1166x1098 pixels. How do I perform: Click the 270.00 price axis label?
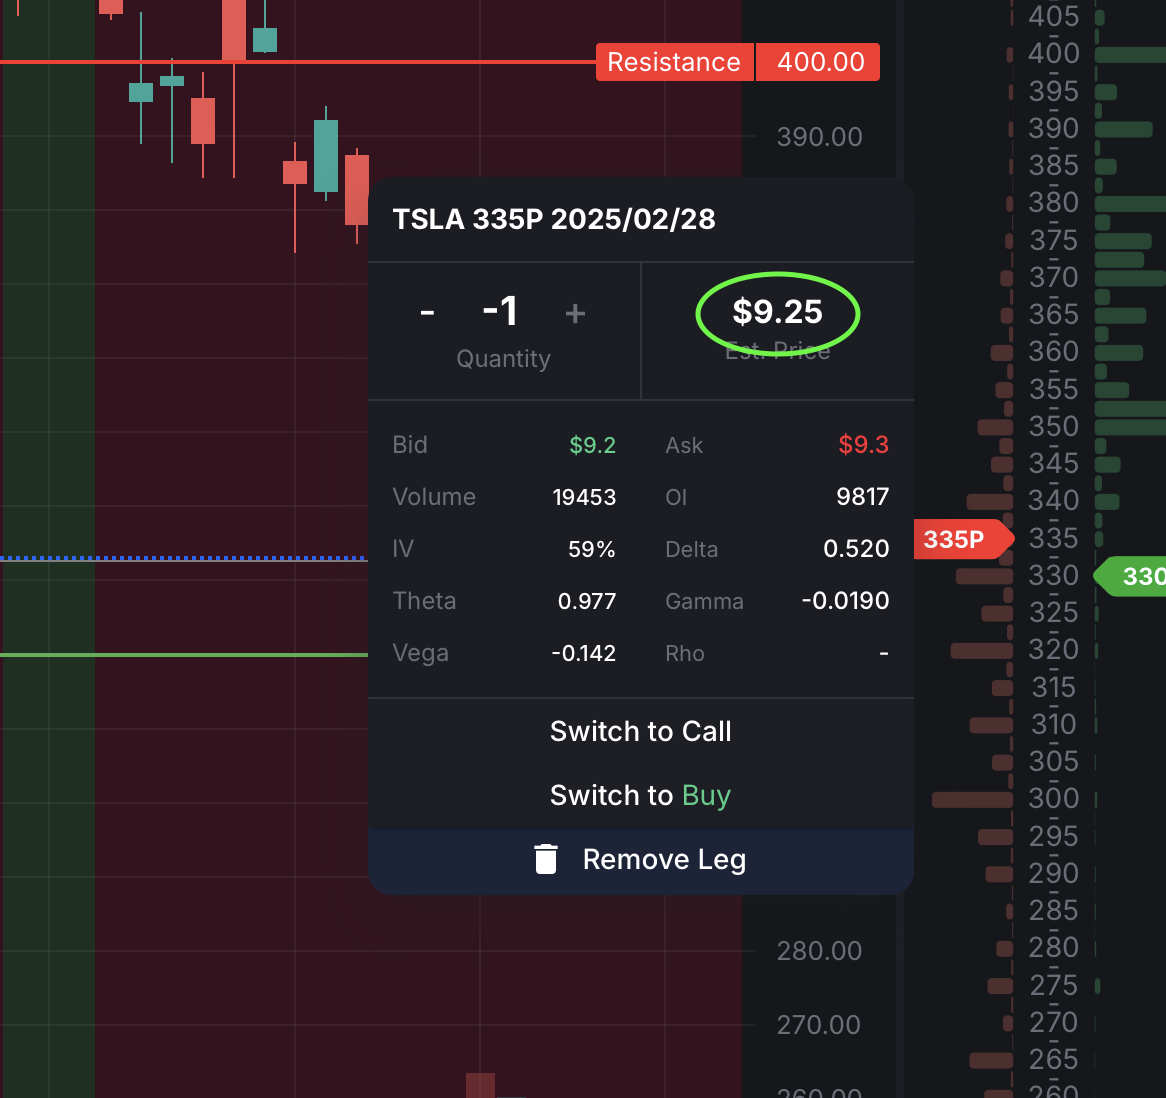[818, 1025]
